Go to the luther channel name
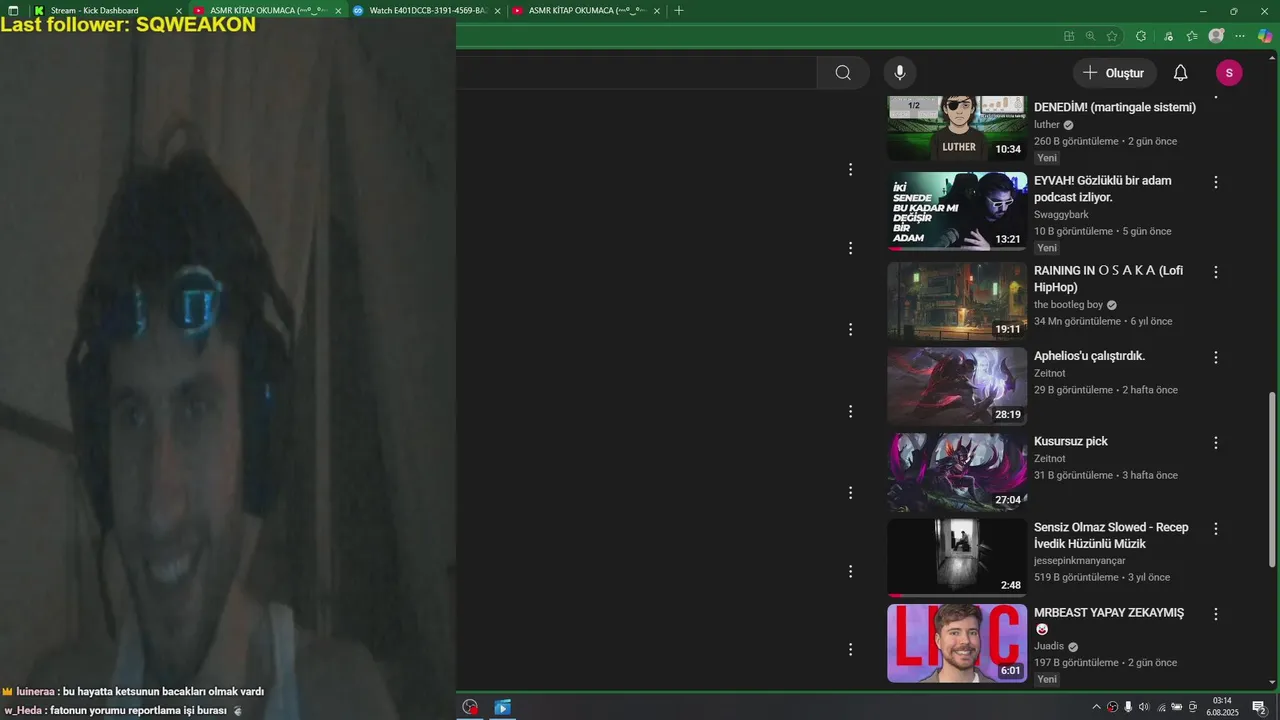1280x720 pixels. [1047, 125]
